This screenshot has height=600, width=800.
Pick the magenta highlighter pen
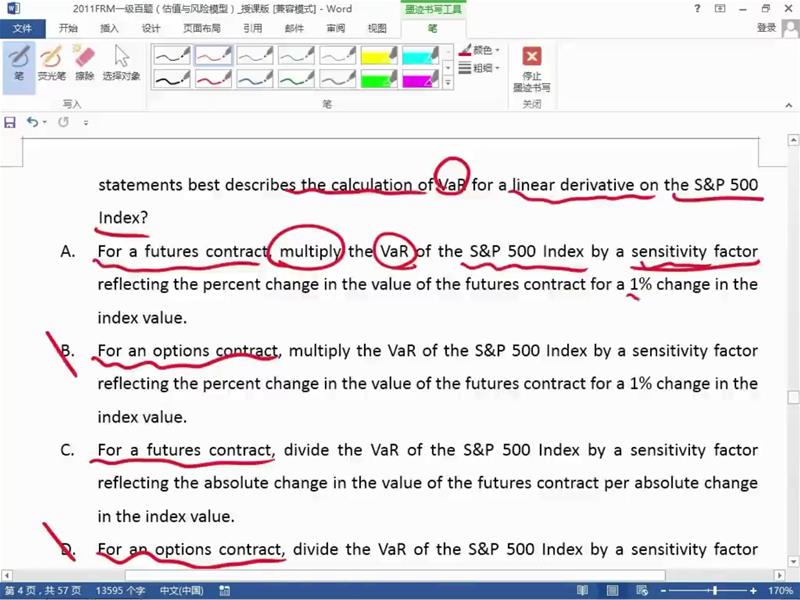420,78
